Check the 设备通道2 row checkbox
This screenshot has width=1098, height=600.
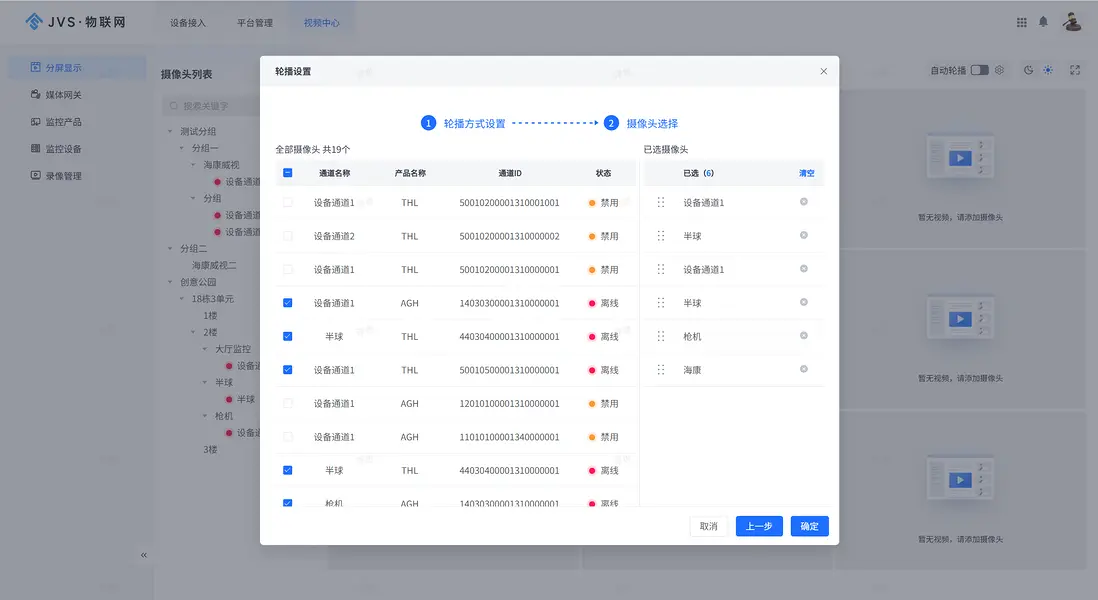(x=288, y=236)
